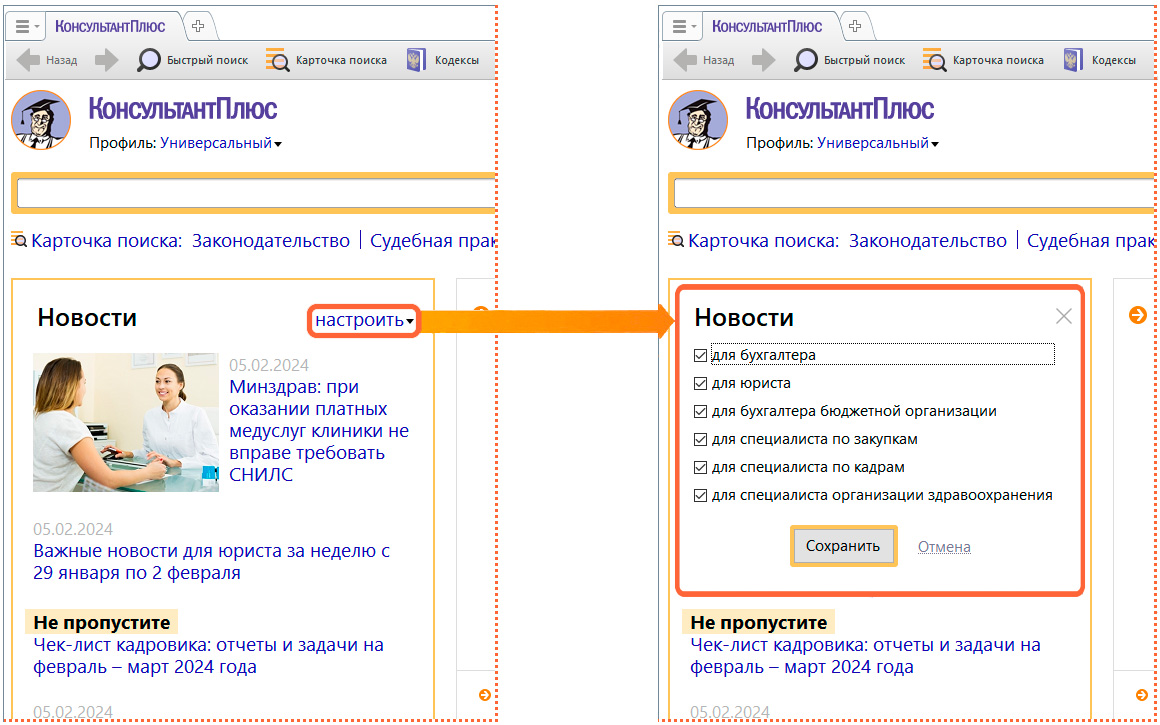Open Чек-лист кадровика link in right window
The width and height of the screenshot is (1160, 725).
866,656
